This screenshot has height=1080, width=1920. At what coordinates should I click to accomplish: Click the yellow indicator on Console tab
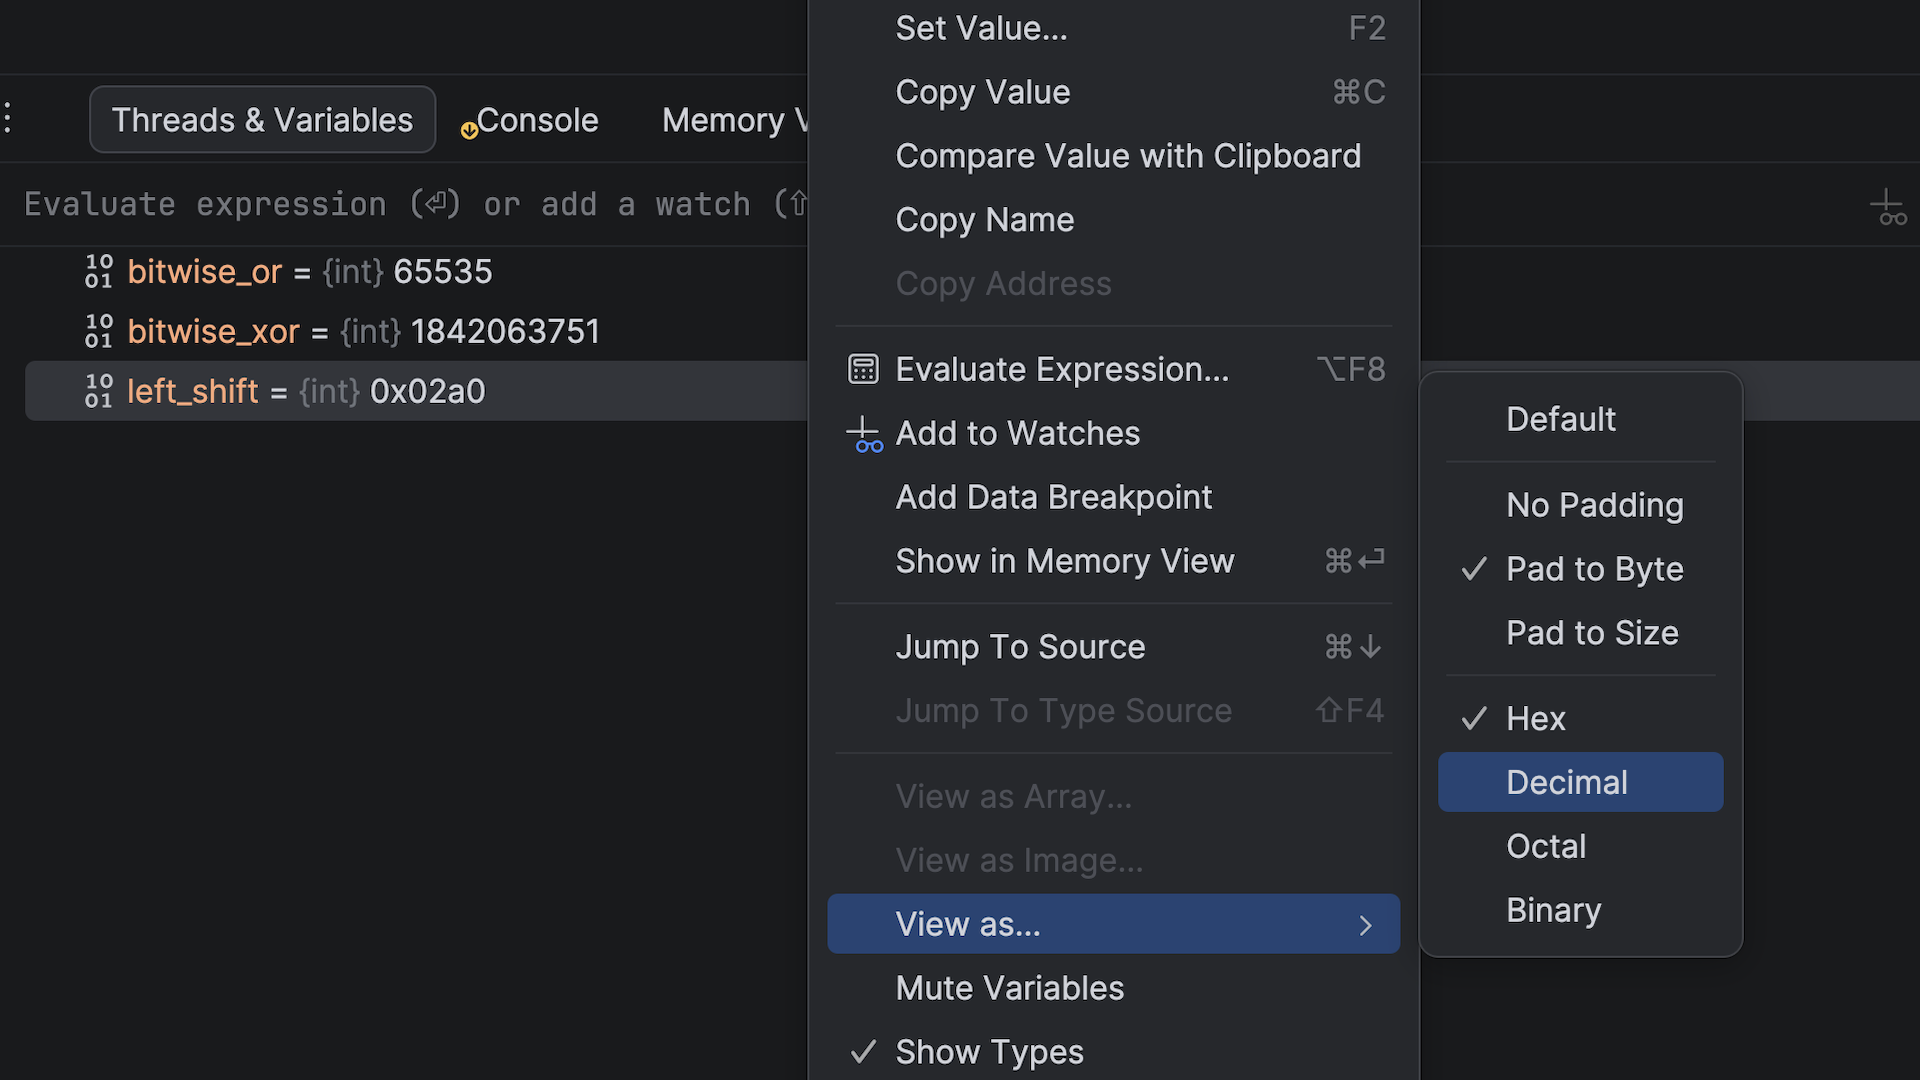[469, 130]
